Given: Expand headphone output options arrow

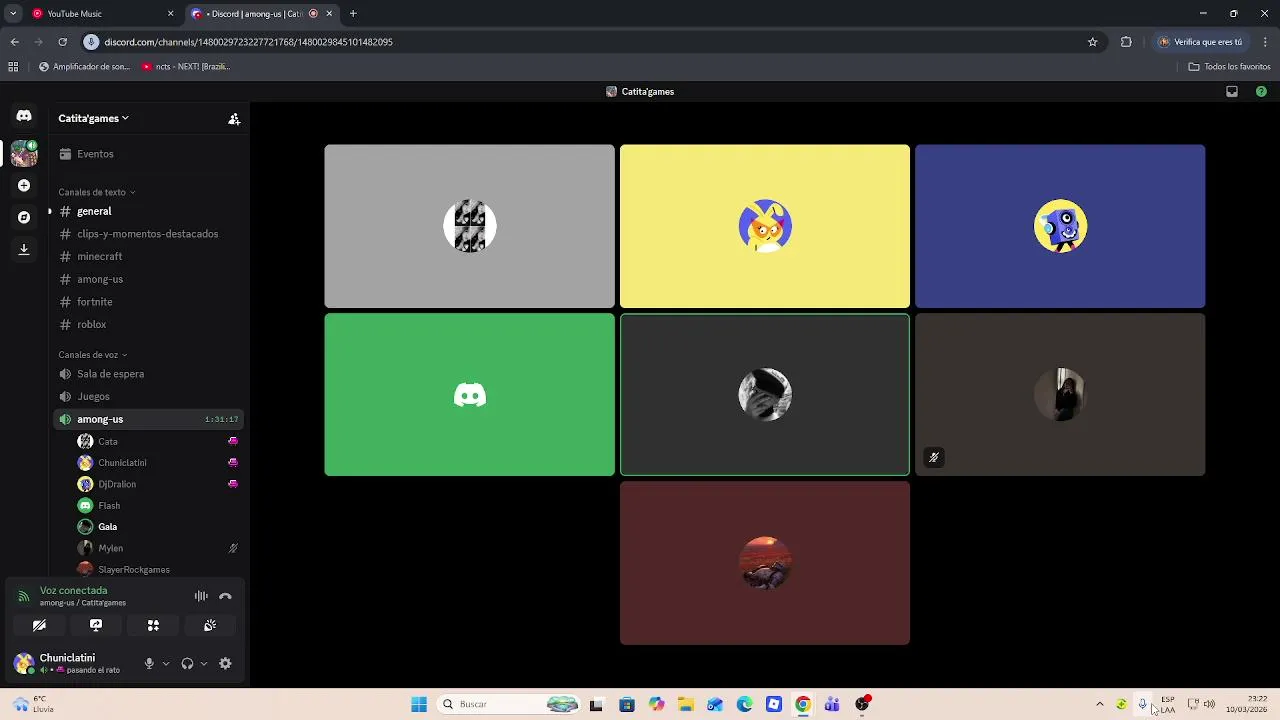Looking at the screenshot, I should coord(204,663).
